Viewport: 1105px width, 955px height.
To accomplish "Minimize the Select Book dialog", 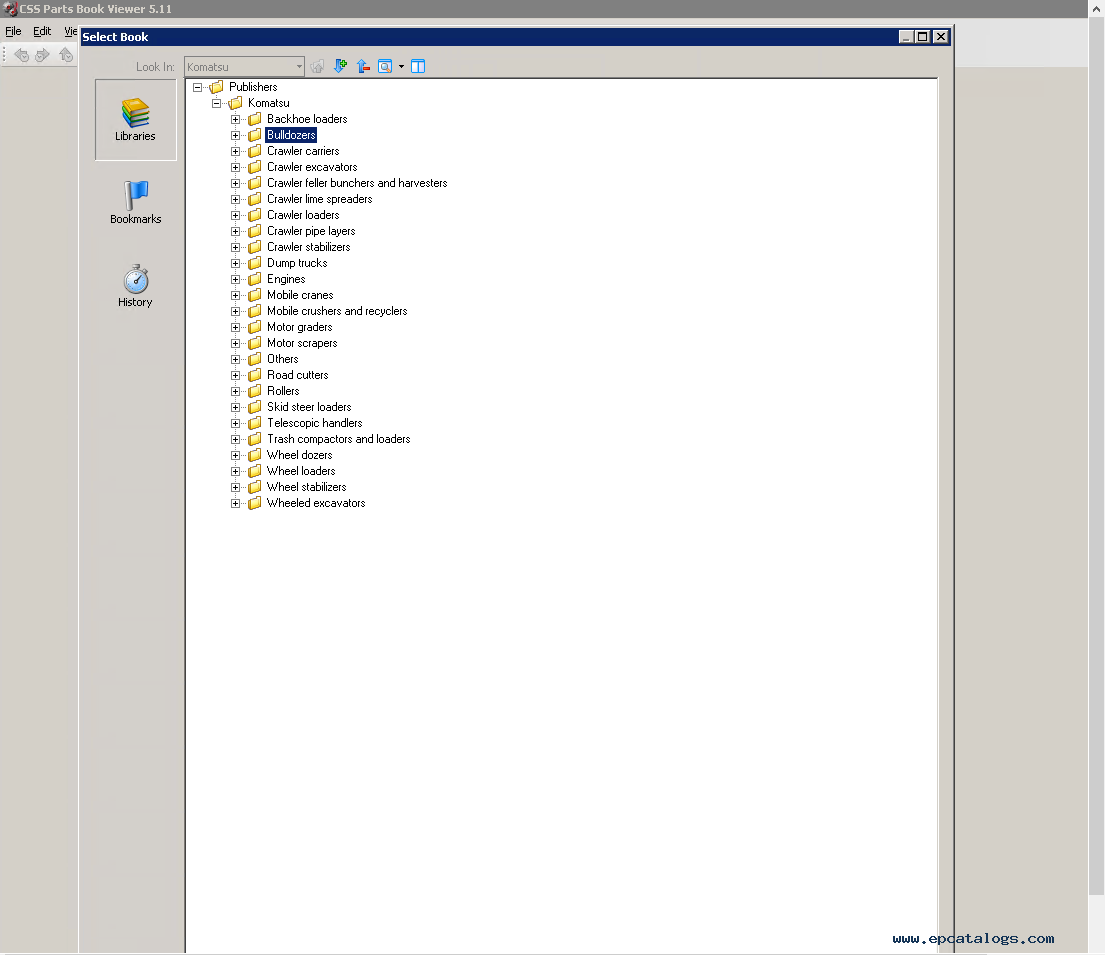I will point(906,37).
